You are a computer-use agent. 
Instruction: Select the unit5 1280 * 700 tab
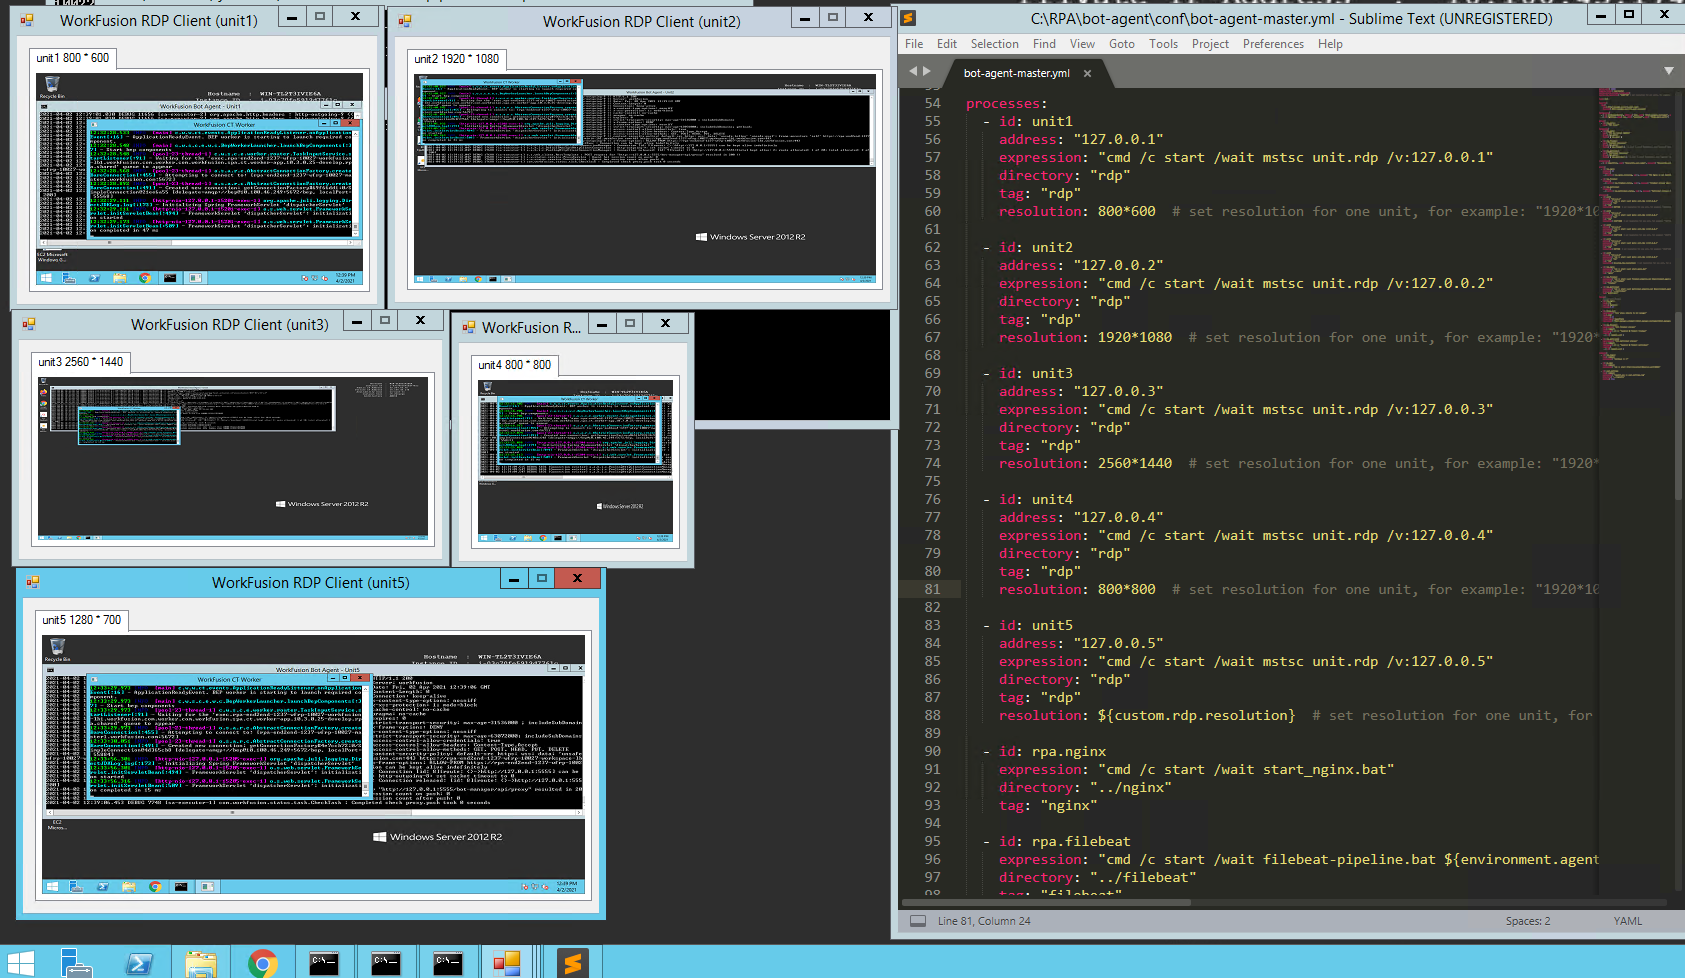click(x=81, y=620)
